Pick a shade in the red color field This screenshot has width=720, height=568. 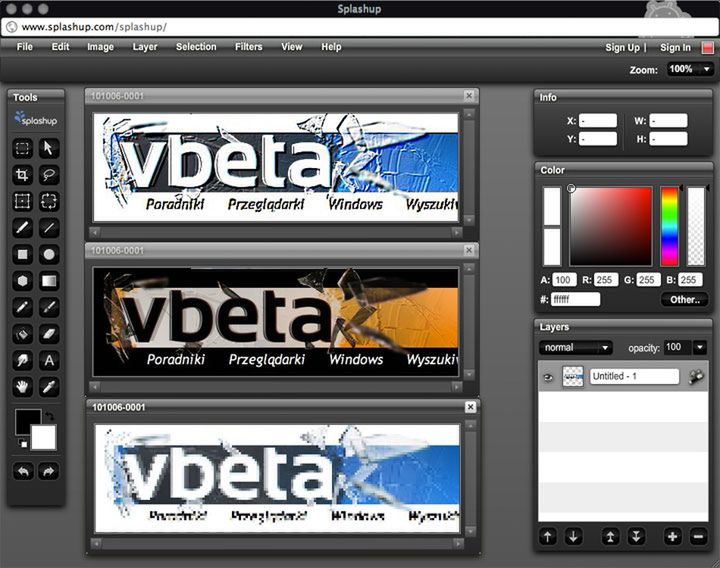[x=611, y=226]
